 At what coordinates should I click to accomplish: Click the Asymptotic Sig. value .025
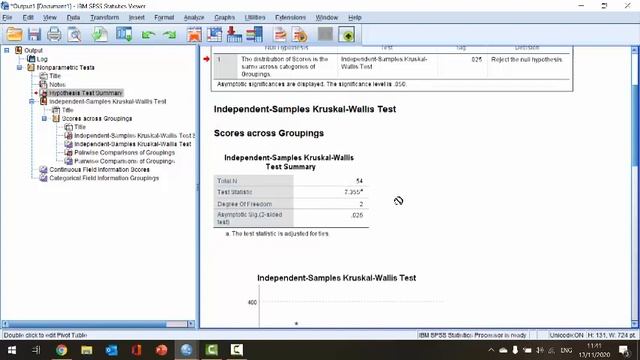coord(357,215)
